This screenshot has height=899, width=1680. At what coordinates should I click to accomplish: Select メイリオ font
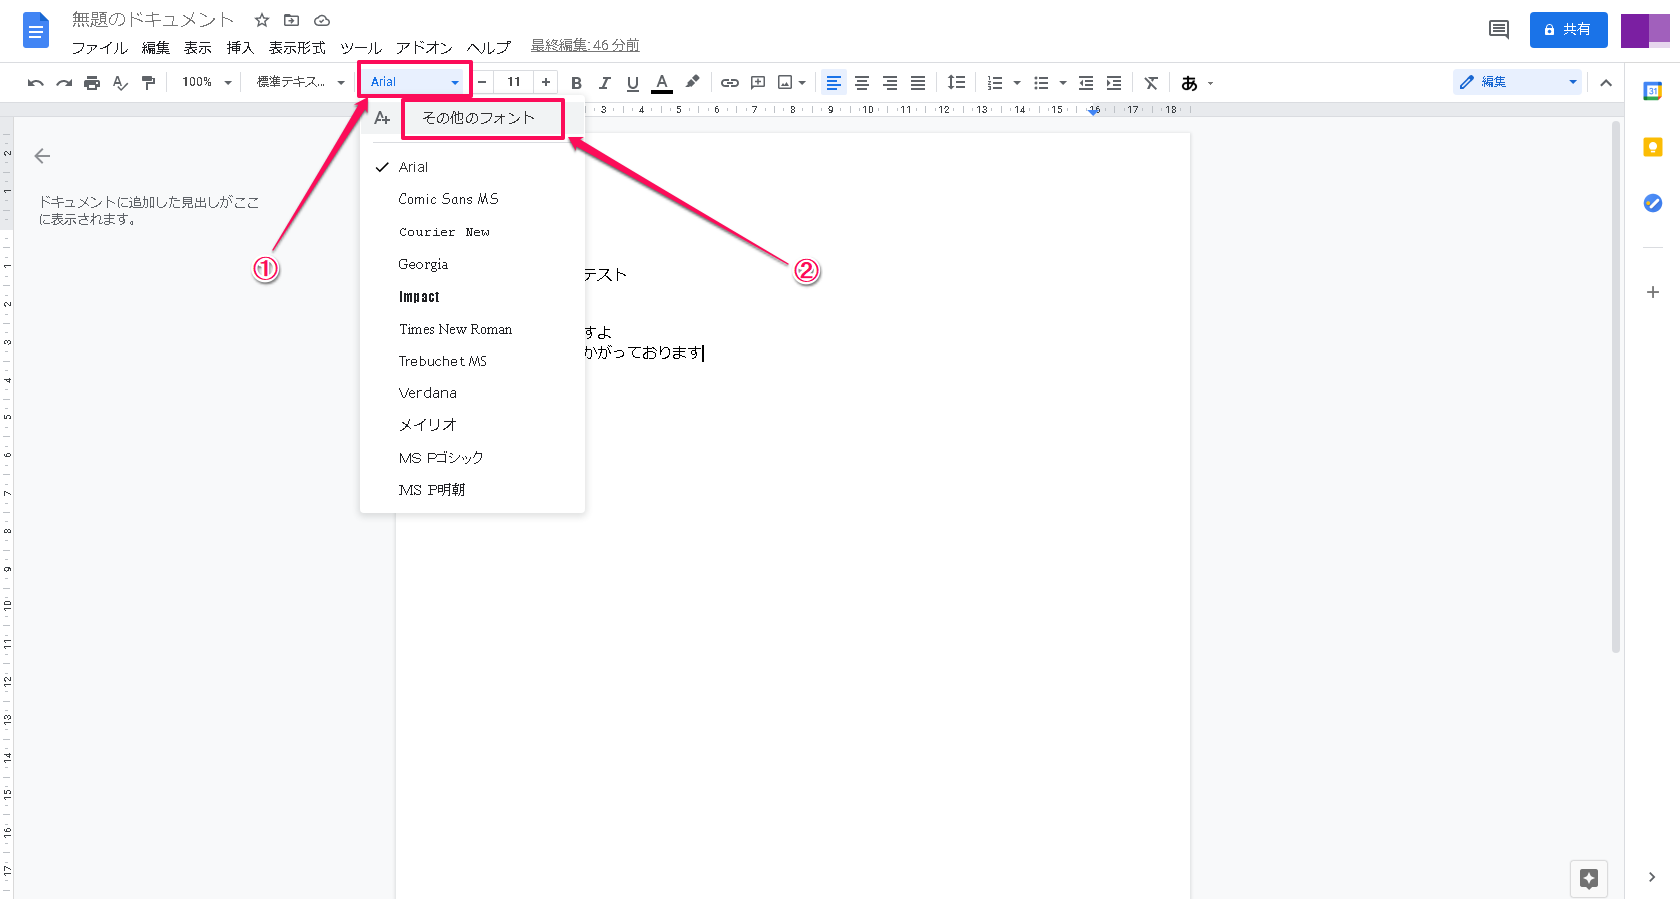coord(472,425)
